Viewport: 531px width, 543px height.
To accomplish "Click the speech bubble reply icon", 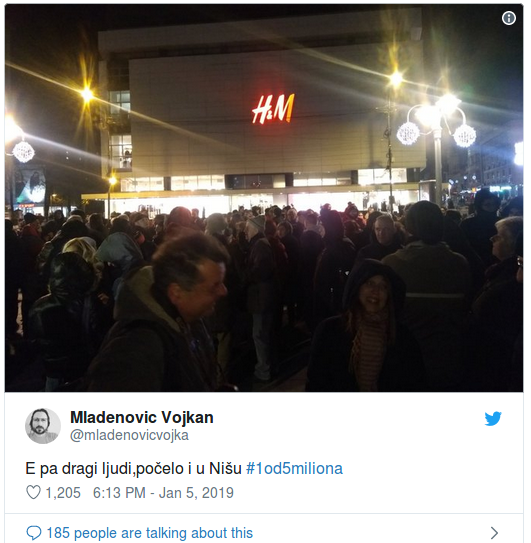I will tap(34, 533).
